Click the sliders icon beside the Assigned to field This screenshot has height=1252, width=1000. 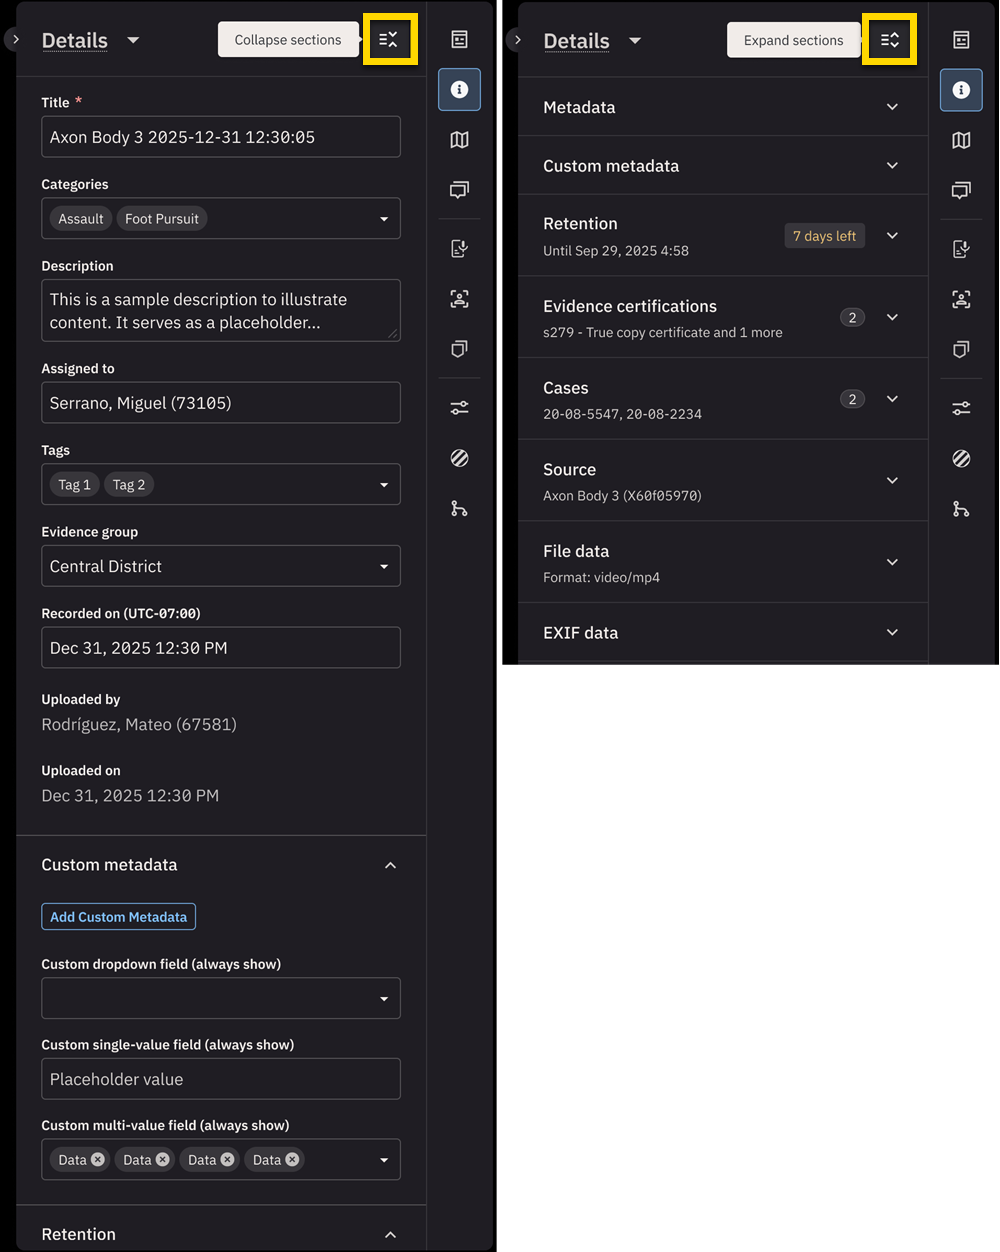point(459,408)
